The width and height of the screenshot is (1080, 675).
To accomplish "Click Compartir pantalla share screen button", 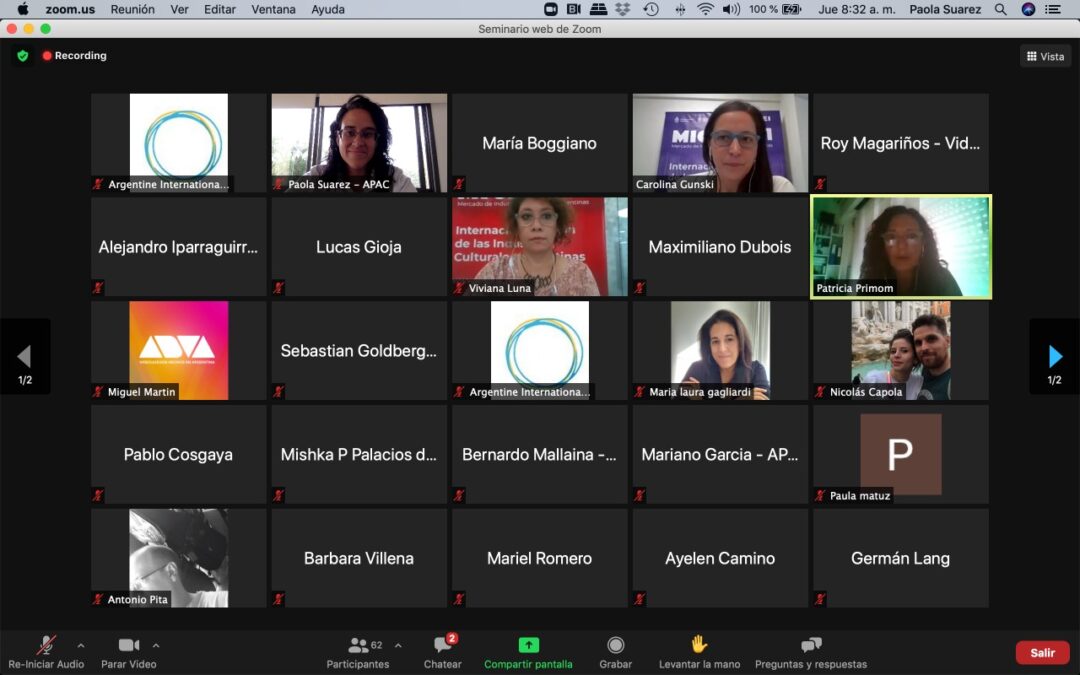I will point(528,652).
